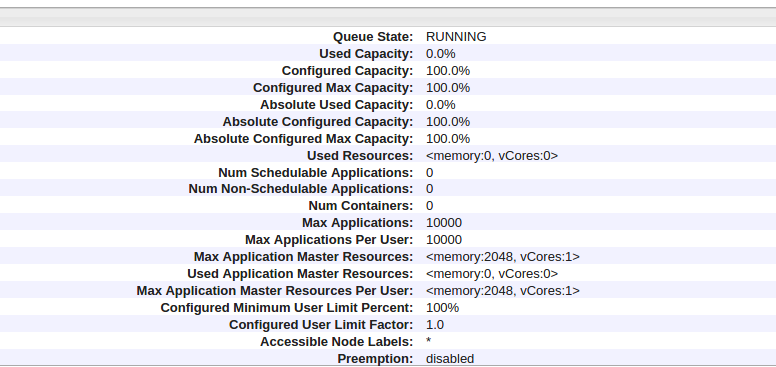The height and width of the screenshot is (367, 776).
Task: Click the 'Used Capacity:' label
Action: pos(366,53)
